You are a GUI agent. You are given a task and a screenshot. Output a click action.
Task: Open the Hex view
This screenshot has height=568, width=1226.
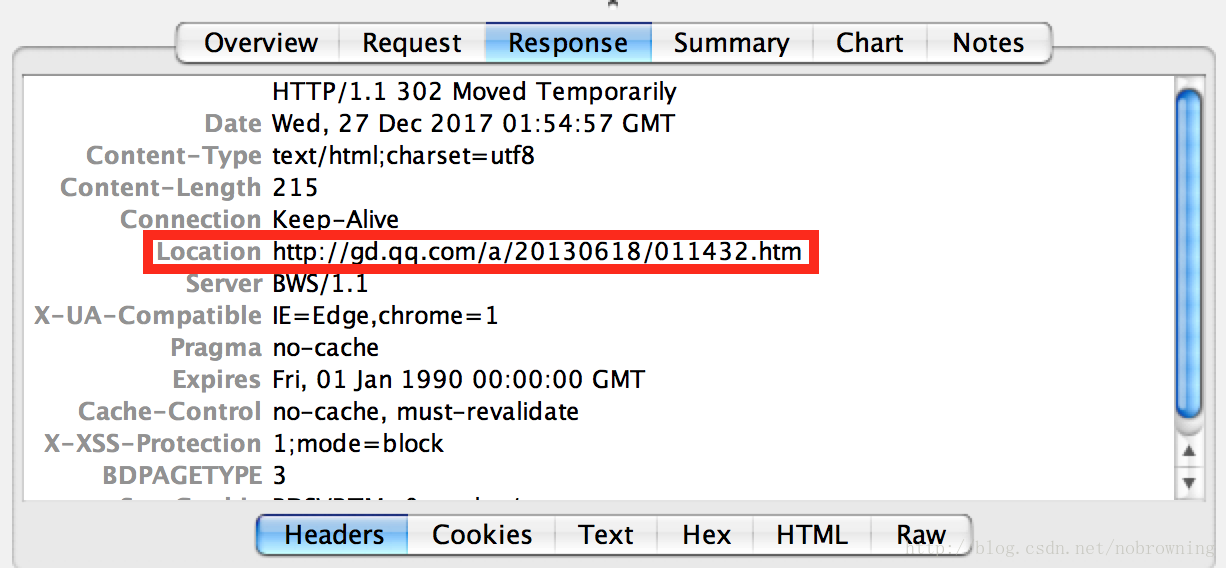(706, 535)
